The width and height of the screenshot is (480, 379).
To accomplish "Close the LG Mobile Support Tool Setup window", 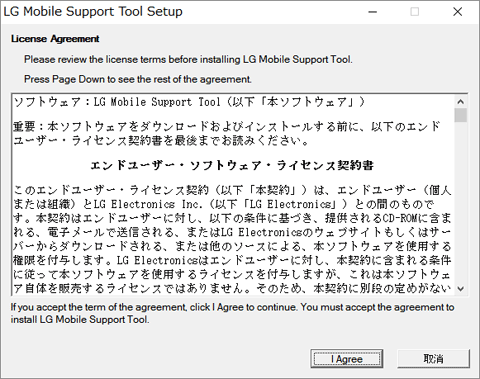I will click(457, 12).
